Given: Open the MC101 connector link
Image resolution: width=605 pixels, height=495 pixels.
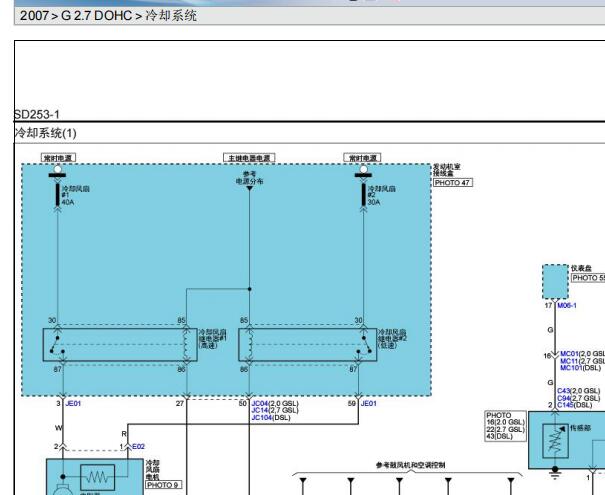Looking at the screenshot, I should click(x=571, y=368).
